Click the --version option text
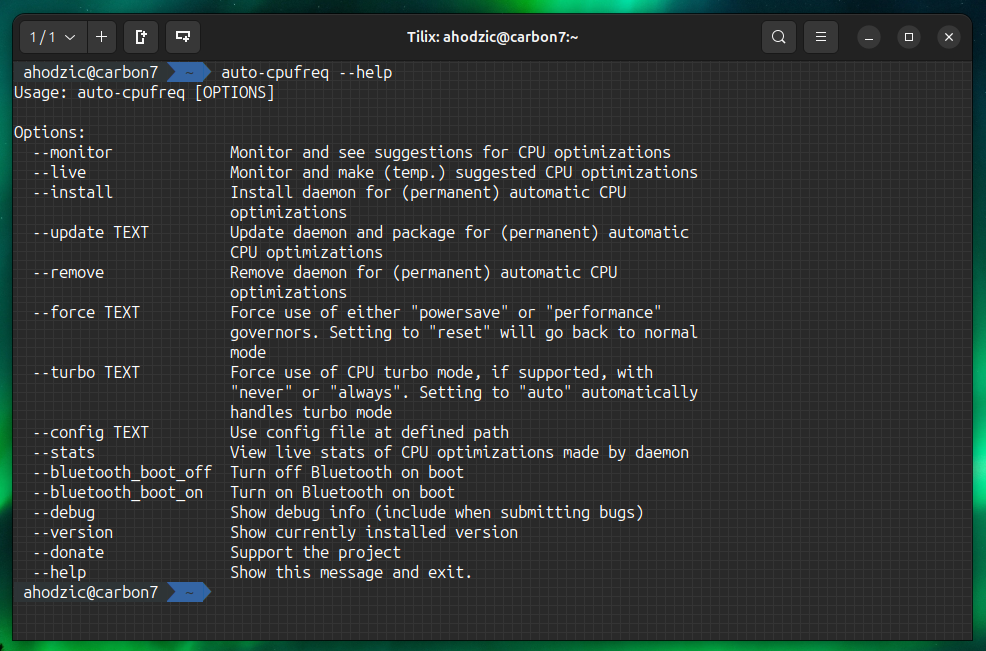986x651 pixels. point(73,533)
